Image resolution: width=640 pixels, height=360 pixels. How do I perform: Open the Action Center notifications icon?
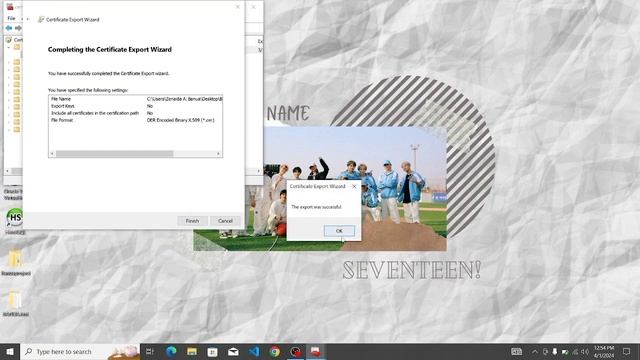[627, 351]
